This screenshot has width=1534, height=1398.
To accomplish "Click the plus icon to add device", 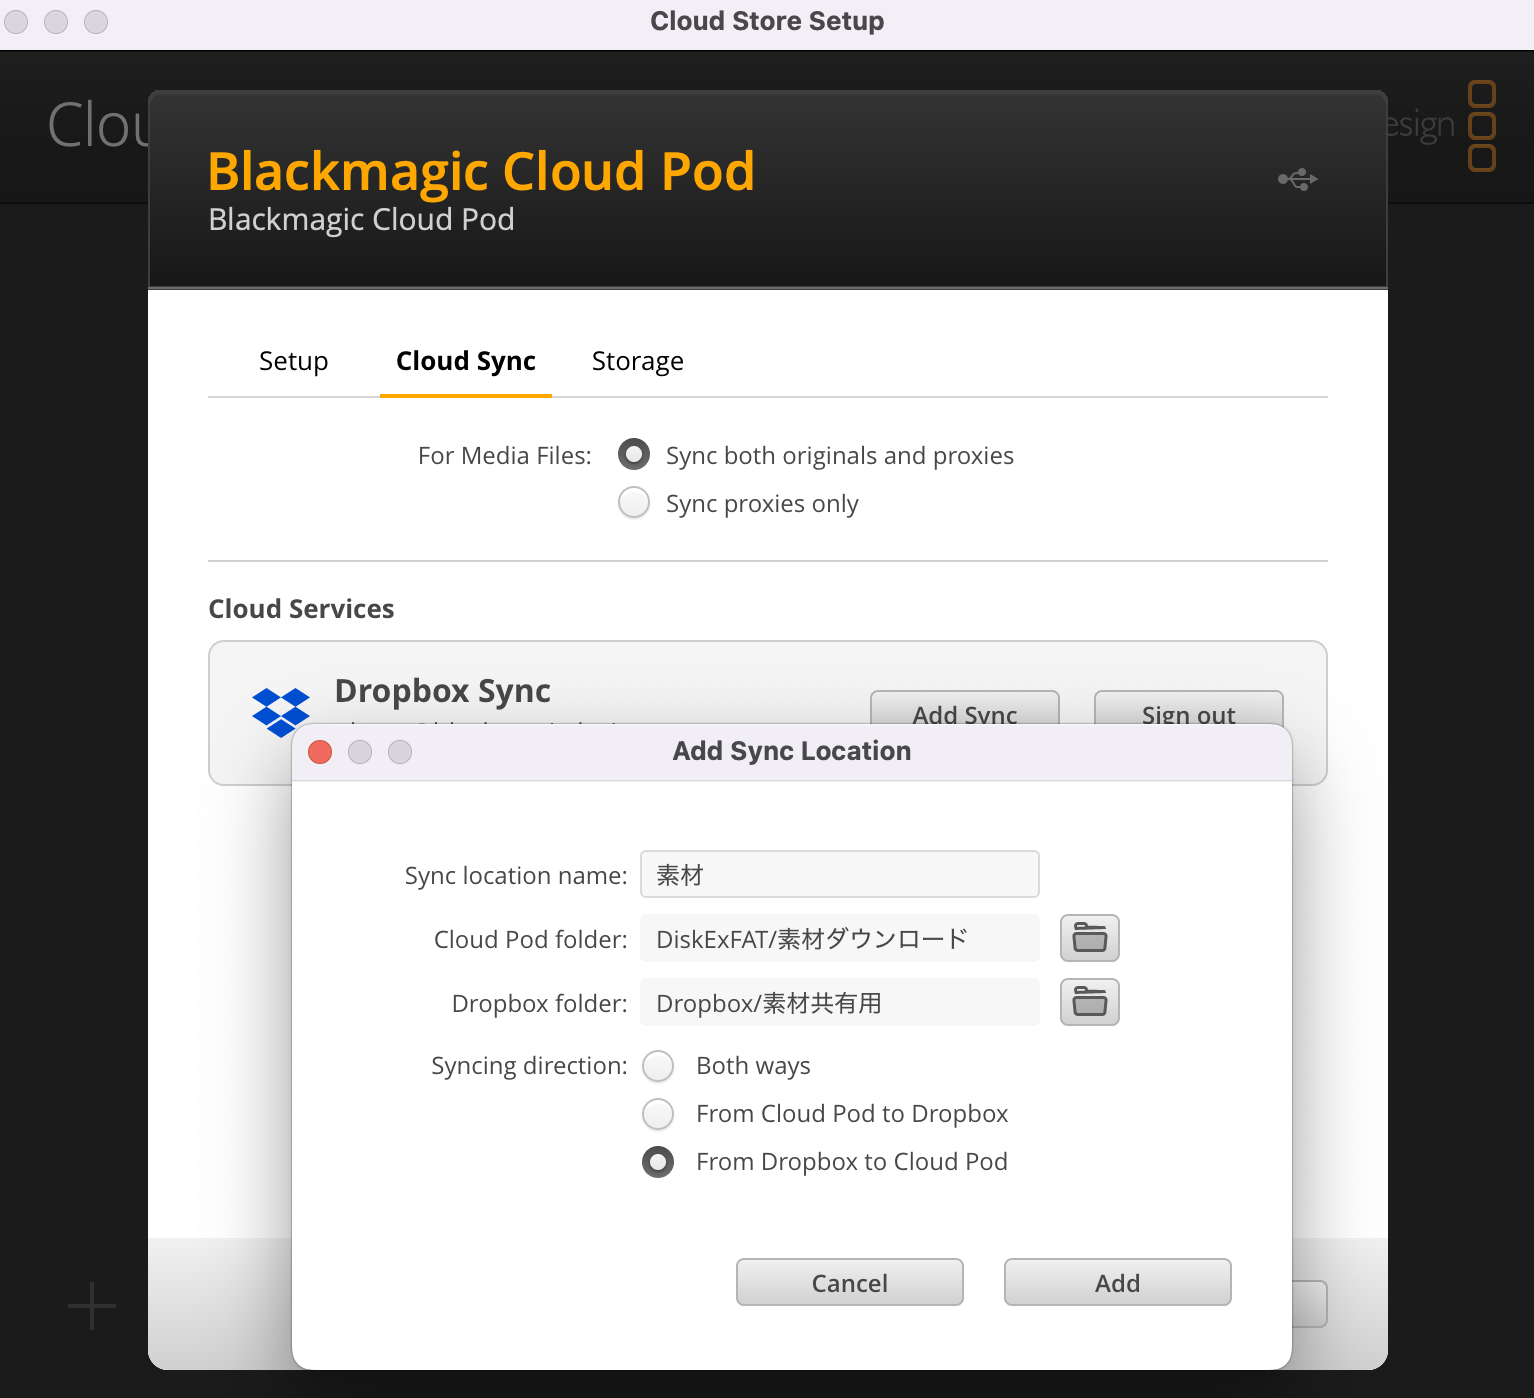I will 92,1306.
